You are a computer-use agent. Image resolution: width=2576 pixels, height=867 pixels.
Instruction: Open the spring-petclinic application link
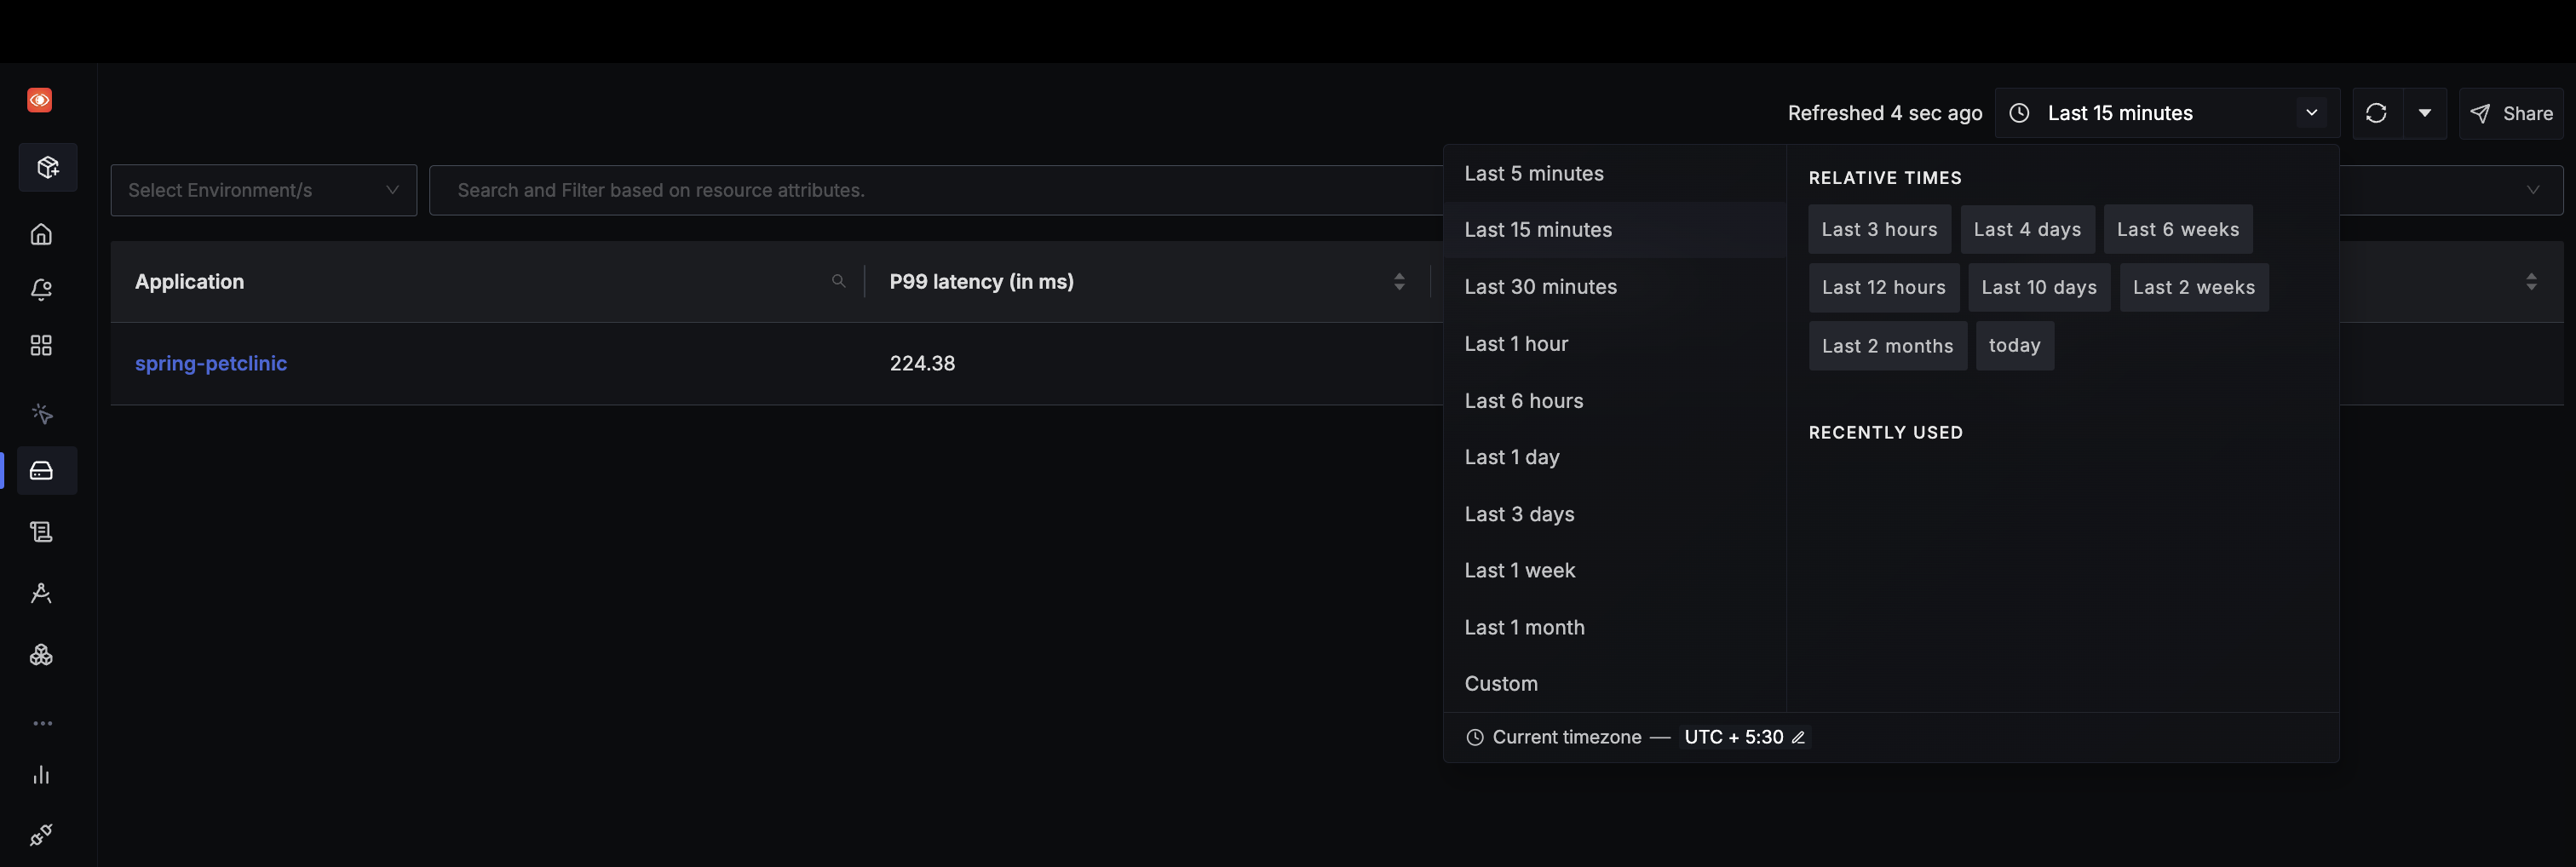[211, 364]
